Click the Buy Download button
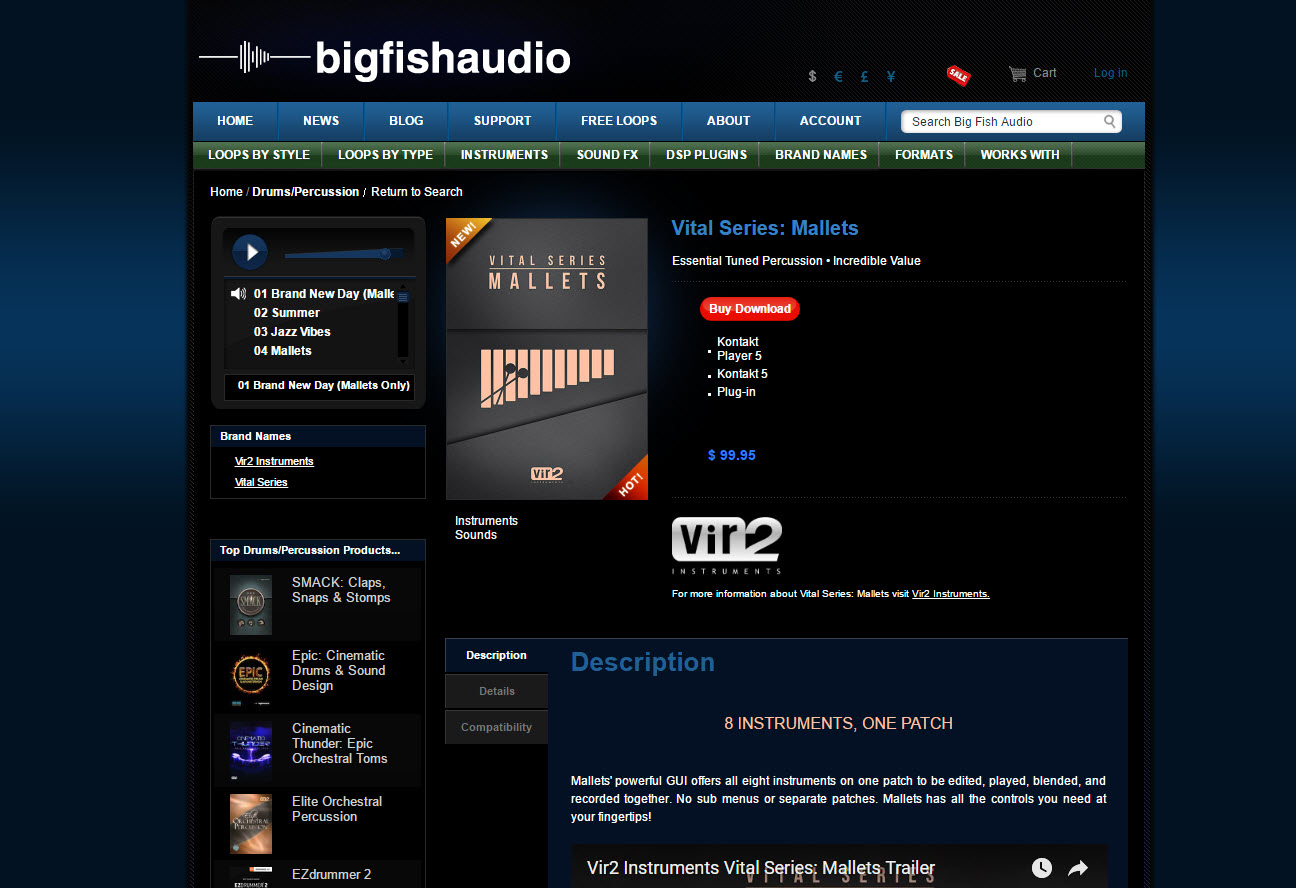Image resolution: width=1296 pixels, height=888 pixels. coord(750,309)
